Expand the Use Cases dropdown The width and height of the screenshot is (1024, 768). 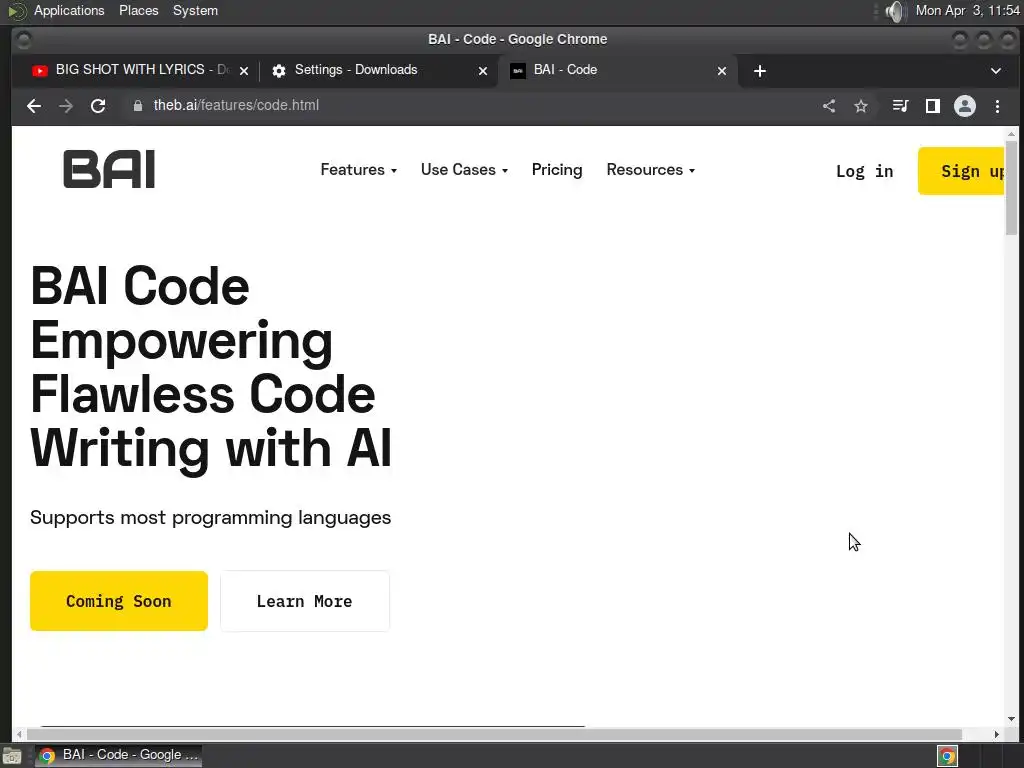464,170
